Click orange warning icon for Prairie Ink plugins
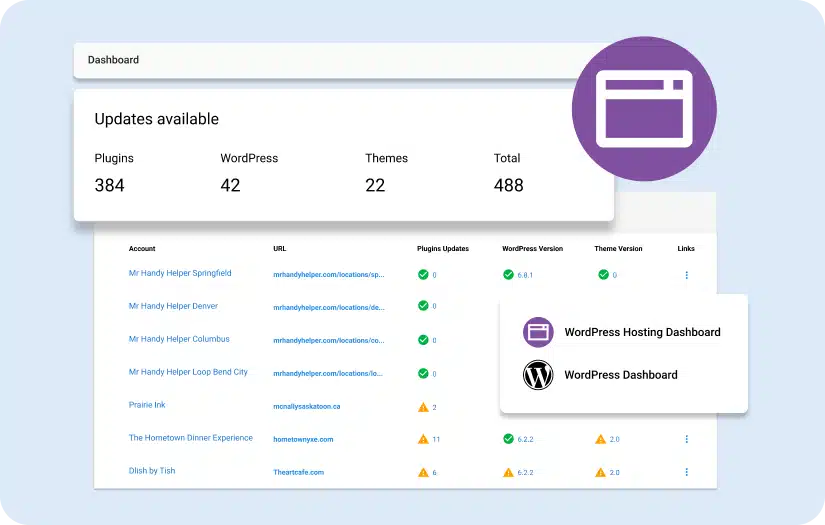This screenshot has height=525, width=825. (423, 407)
